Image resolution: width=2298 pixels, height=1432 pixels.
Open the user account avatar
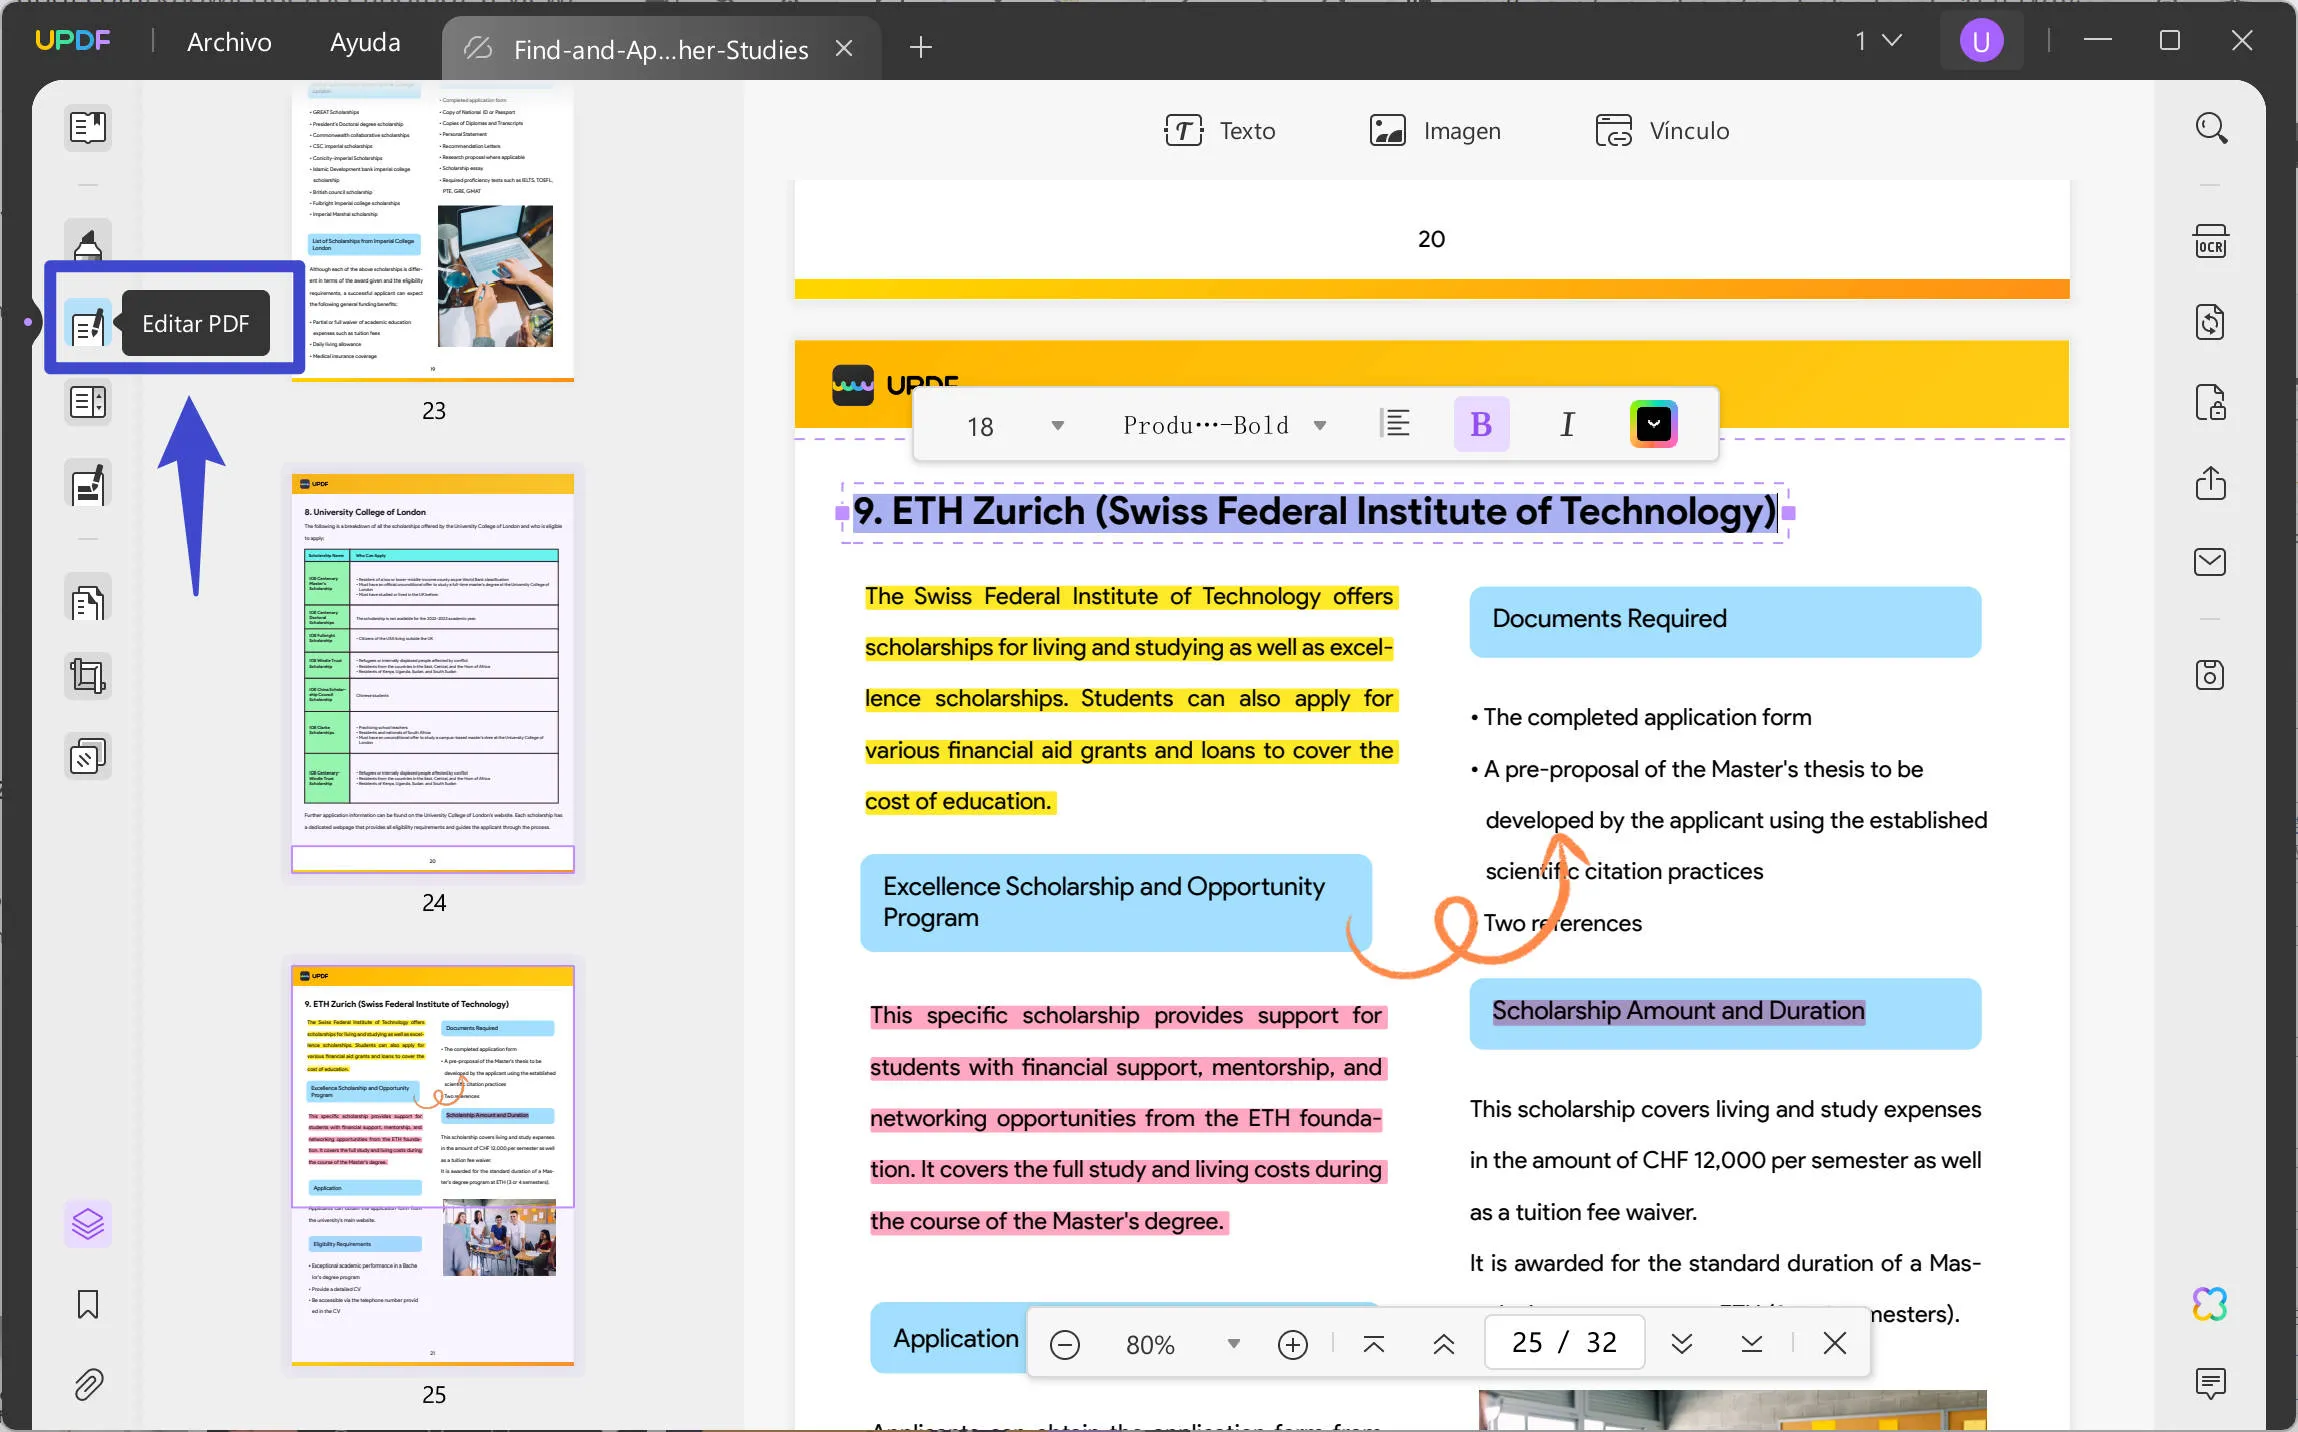coord(1980,41)
